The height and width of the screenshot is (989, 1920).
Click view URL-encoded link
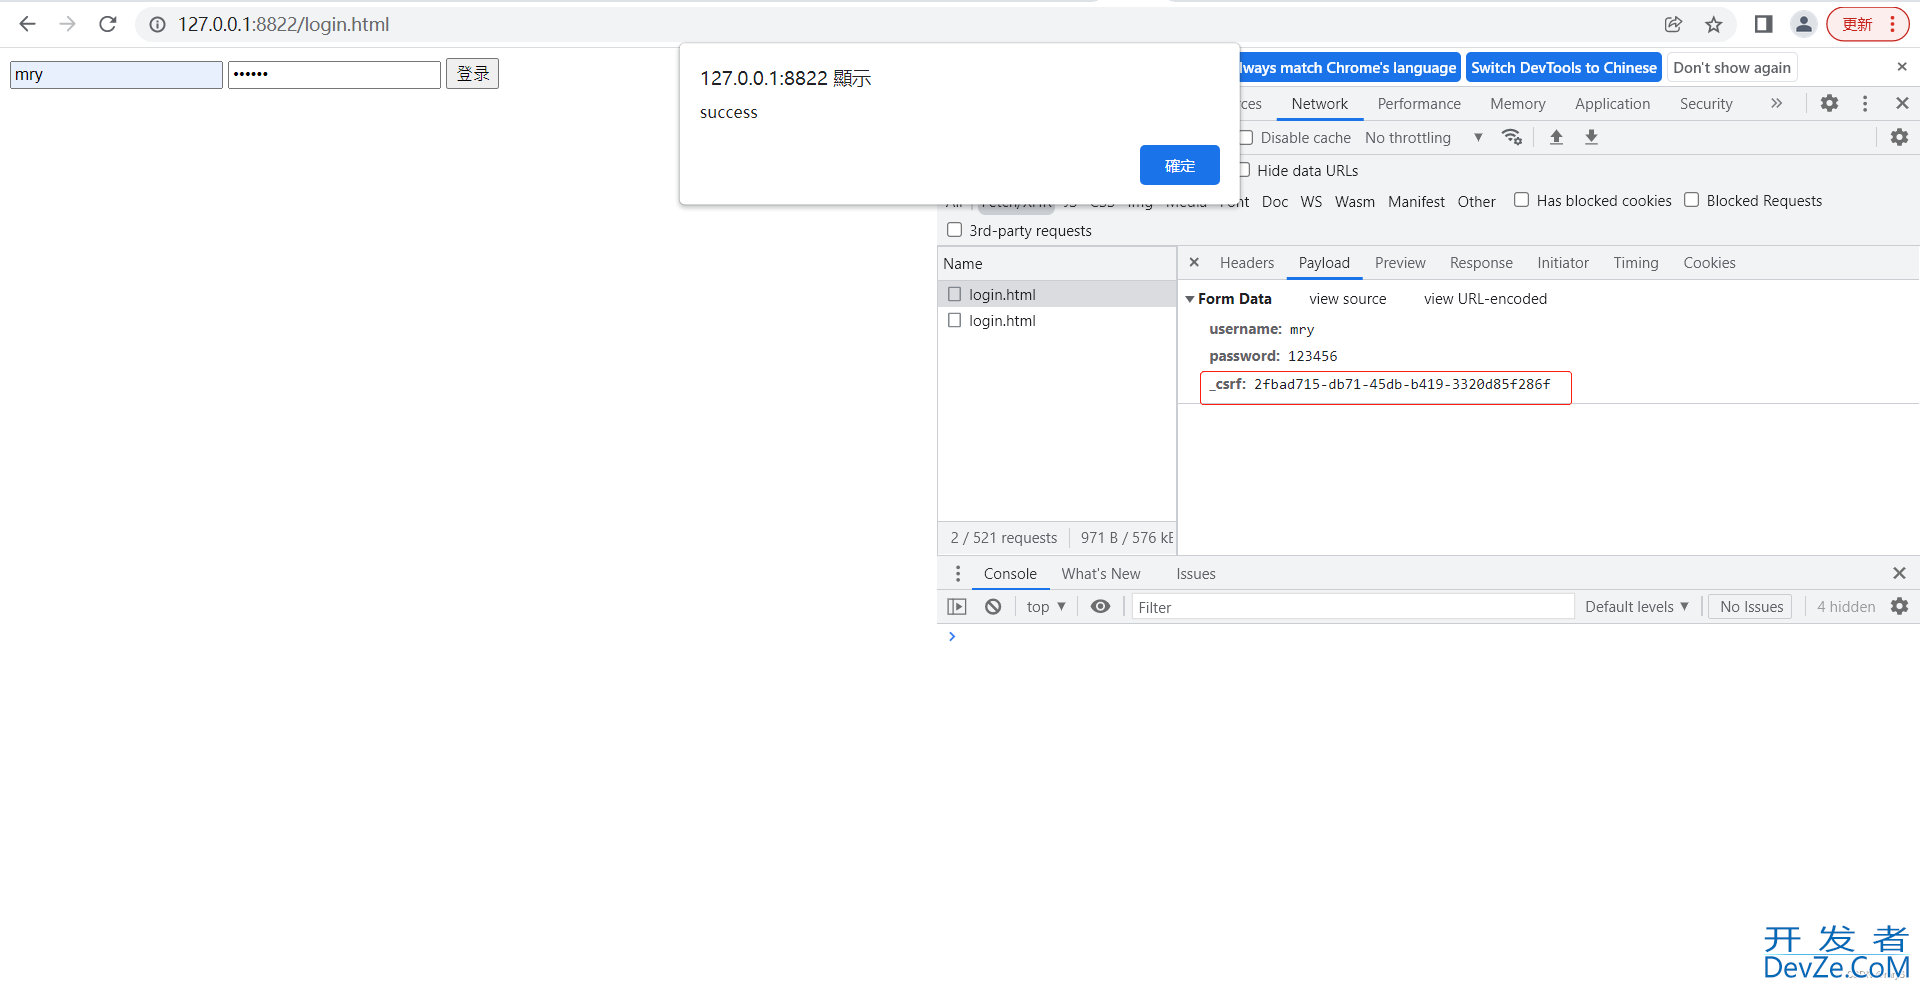(1485, 298)
